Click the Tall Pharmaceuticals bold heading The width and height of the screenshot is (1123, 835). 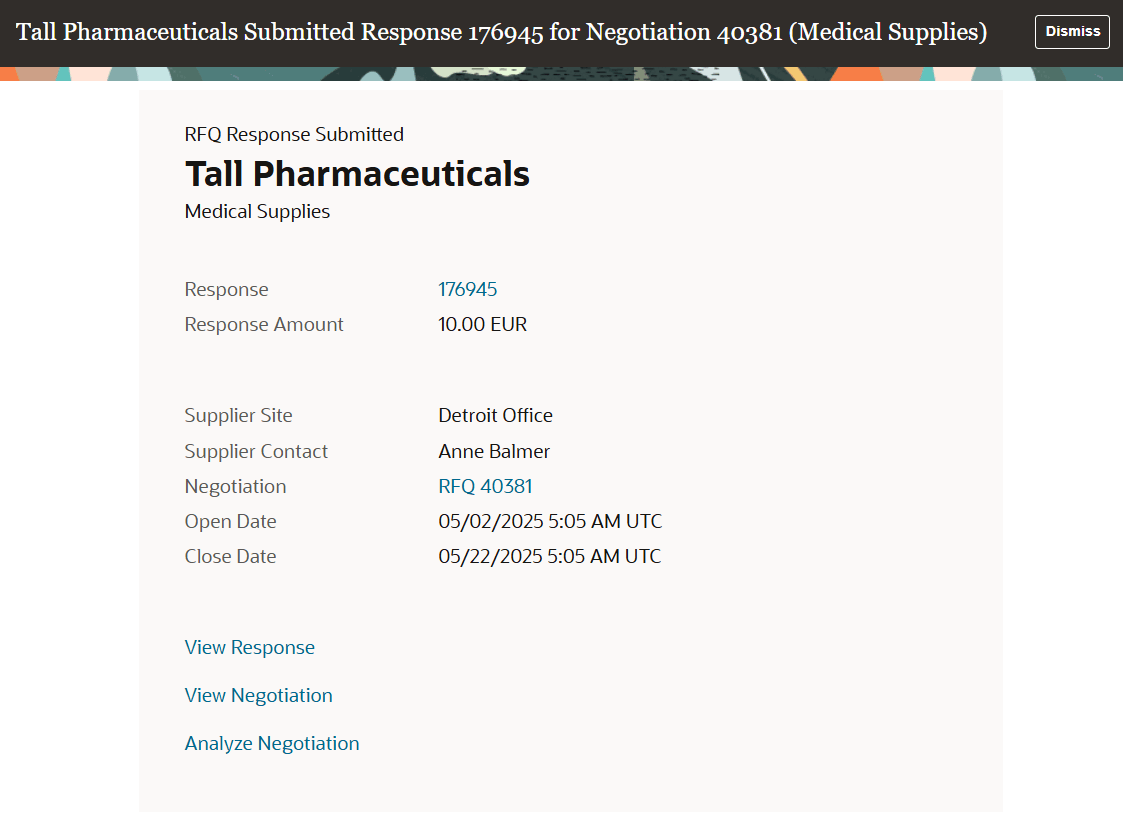357,174
